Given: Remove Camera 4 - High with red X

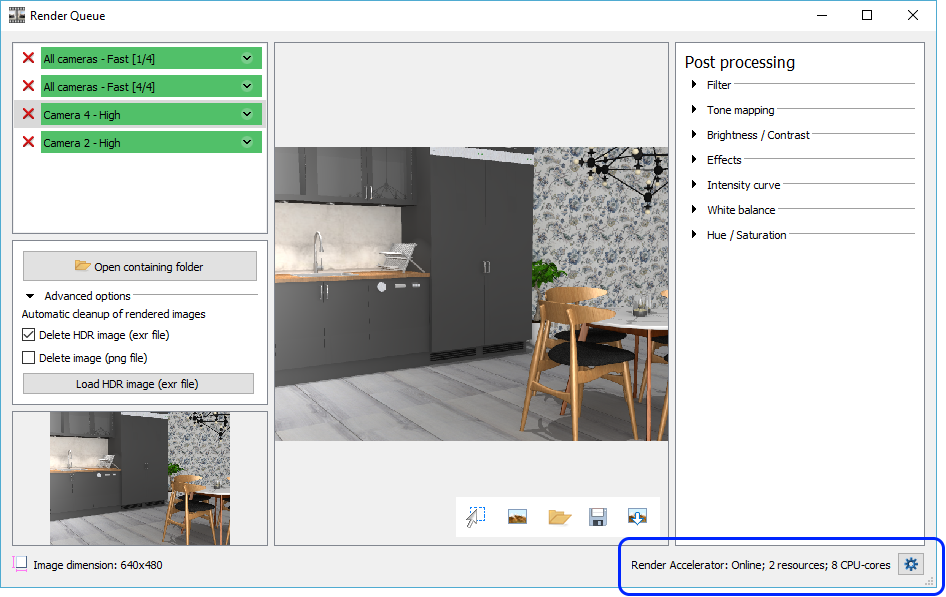Looking at the screenshot, I should pyautogui.click(x=28, y=114).
